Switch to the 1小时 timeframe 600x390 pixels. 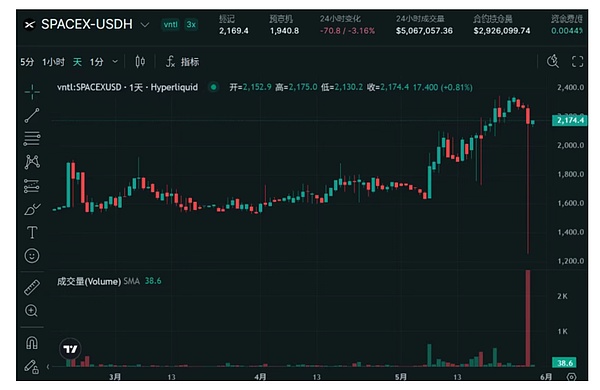tap(53, 62)
